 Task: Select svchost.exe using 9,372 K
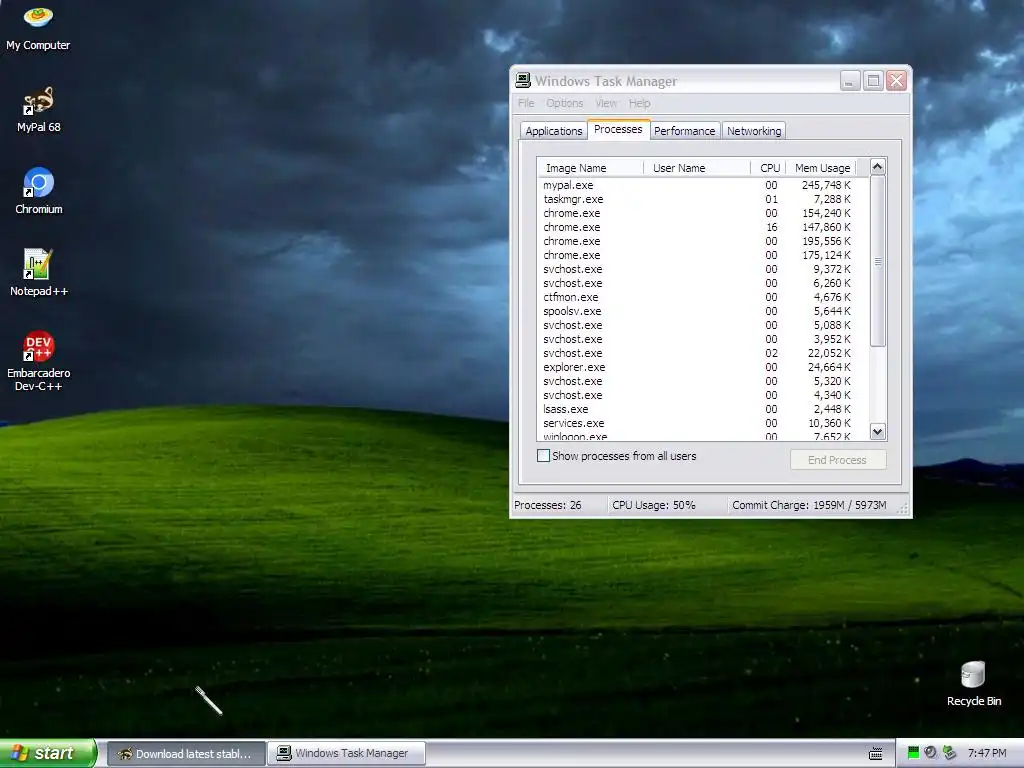[x=703, y=269]
